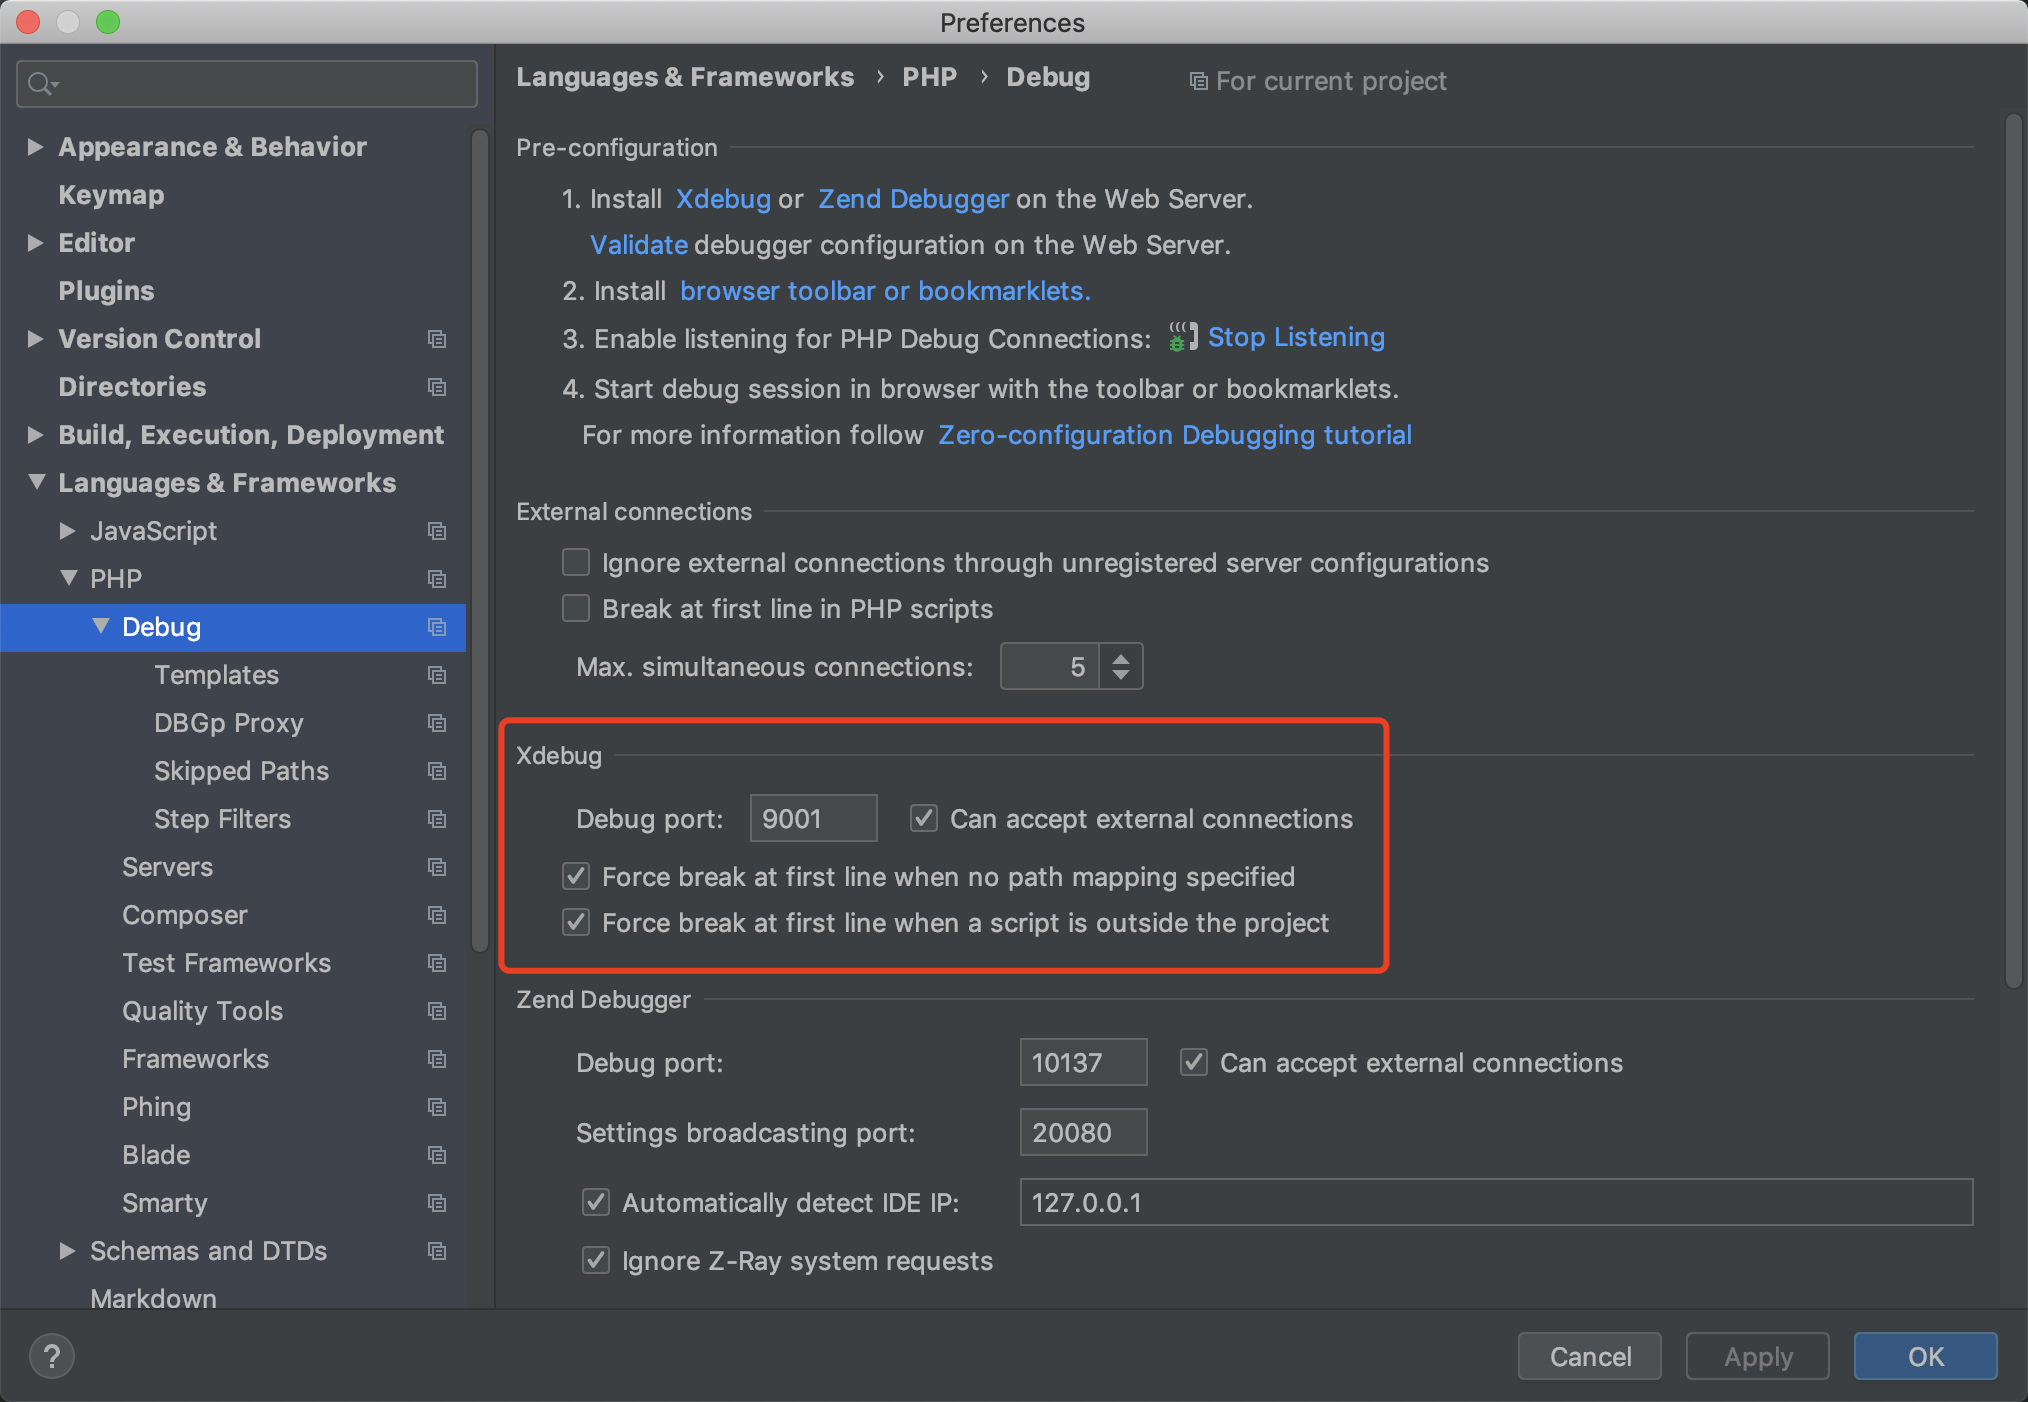Disable 'Force break at first line when no path mapping specified'

578,877
